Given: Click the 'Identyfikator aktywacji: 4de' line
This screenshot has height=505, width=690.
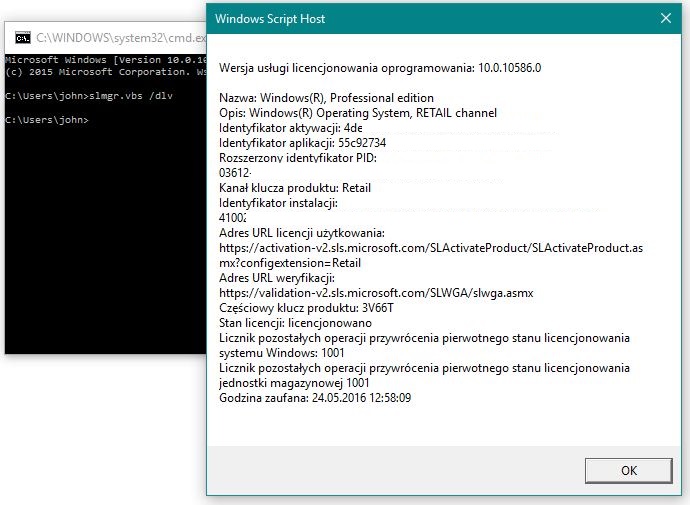Looking at the screenshot, I should 291,128.
